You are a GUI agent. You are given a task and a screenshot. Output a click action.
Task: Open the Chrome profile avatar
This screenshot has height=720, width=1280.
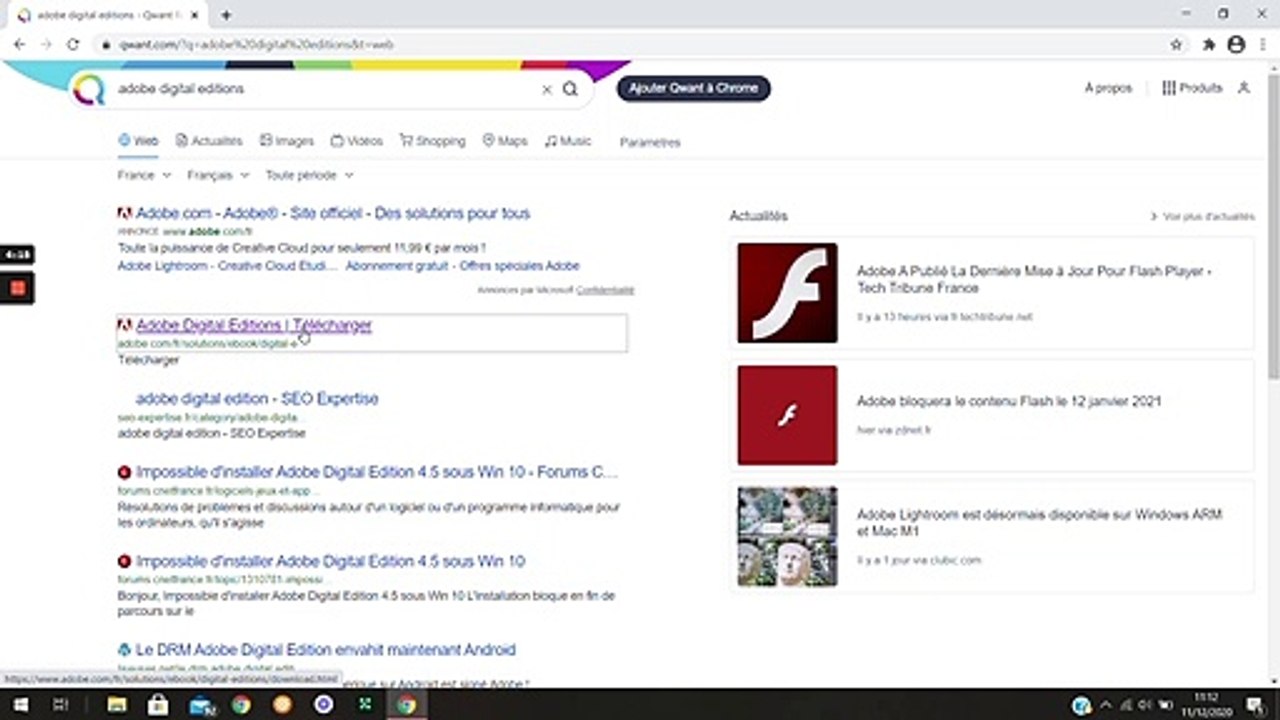[1236, 44]
